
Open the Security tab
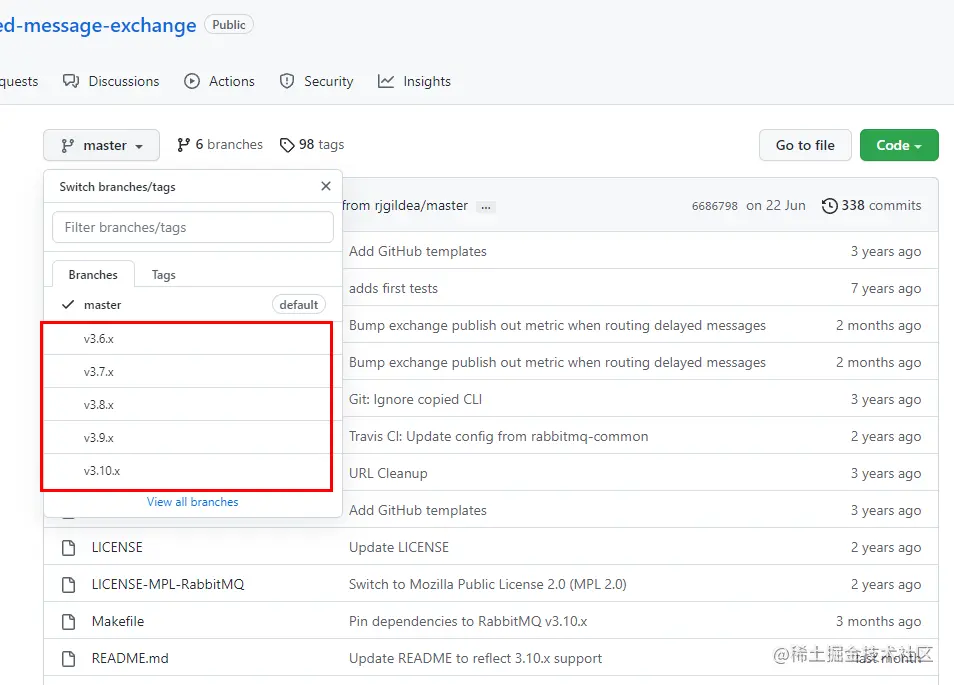tap(316, 82)
